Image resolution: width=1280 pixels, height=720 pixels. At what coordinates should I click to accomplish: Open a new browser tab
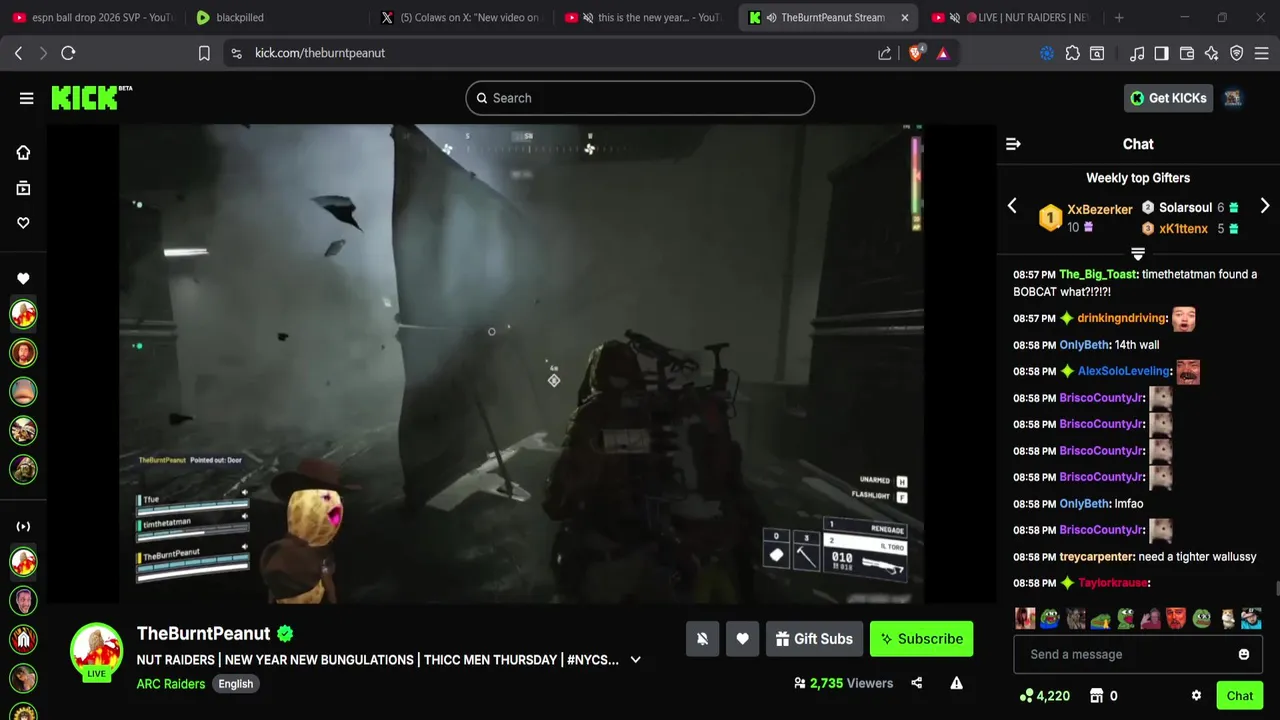click(1119, 17)
